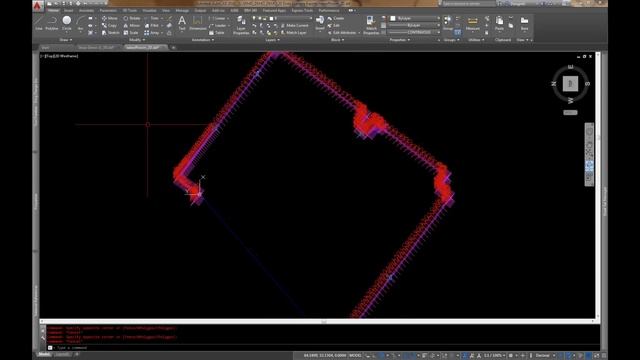Viewport: 640px width, 360px height.
Task: Select the Dimension tool
Action: coord(198,23)
